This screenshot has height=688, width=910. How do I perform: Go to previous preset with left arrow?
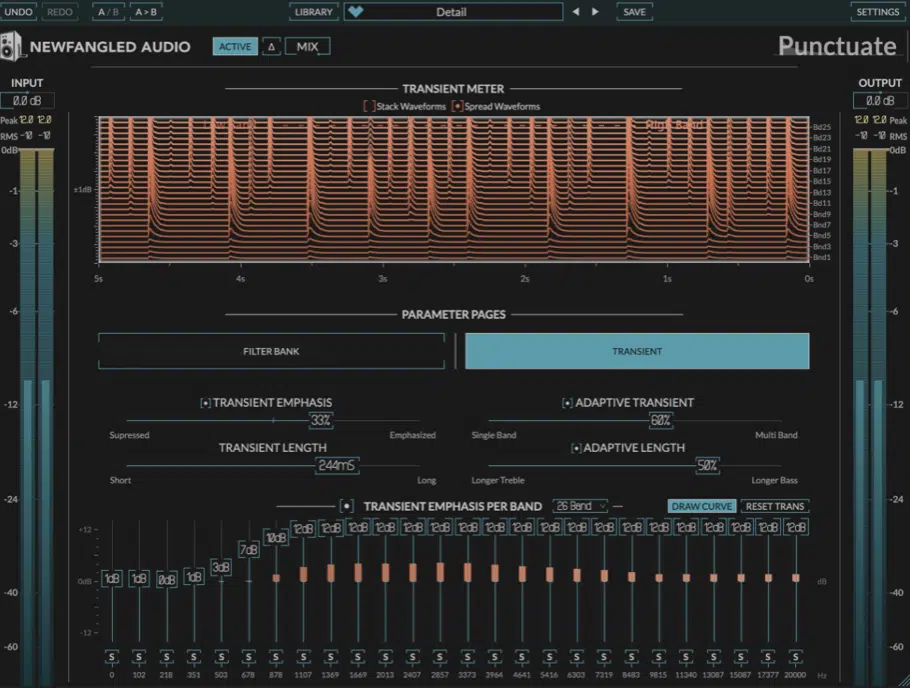pyautogui.click(x=575, y=12)
